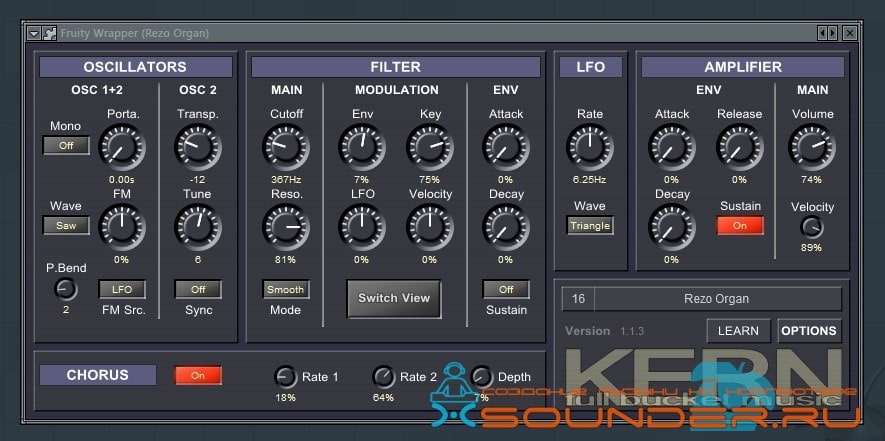Change the FM Src. LFO selector
Viewport: 885px width, 441px height.
tap(122, 289)
